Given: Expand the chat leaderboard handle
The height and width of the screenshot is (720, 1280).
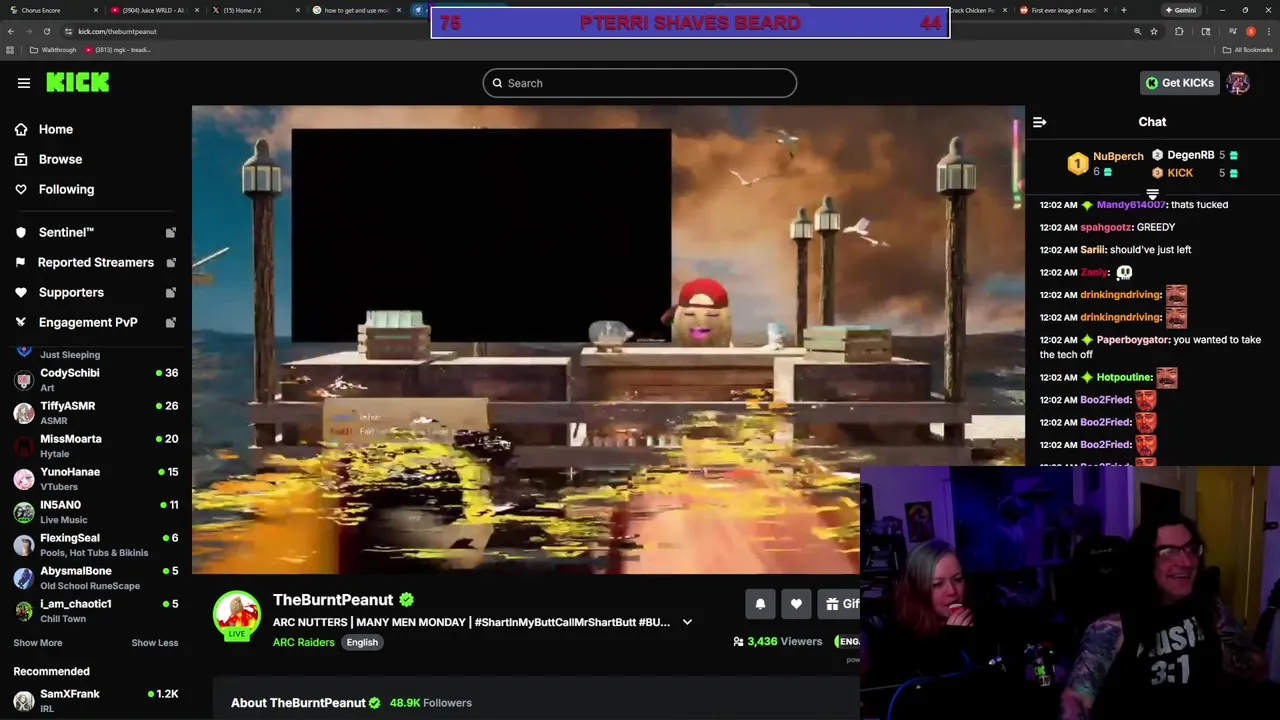Looking at the screenshot, I should pyautogui.click(x=1152, y=194).
